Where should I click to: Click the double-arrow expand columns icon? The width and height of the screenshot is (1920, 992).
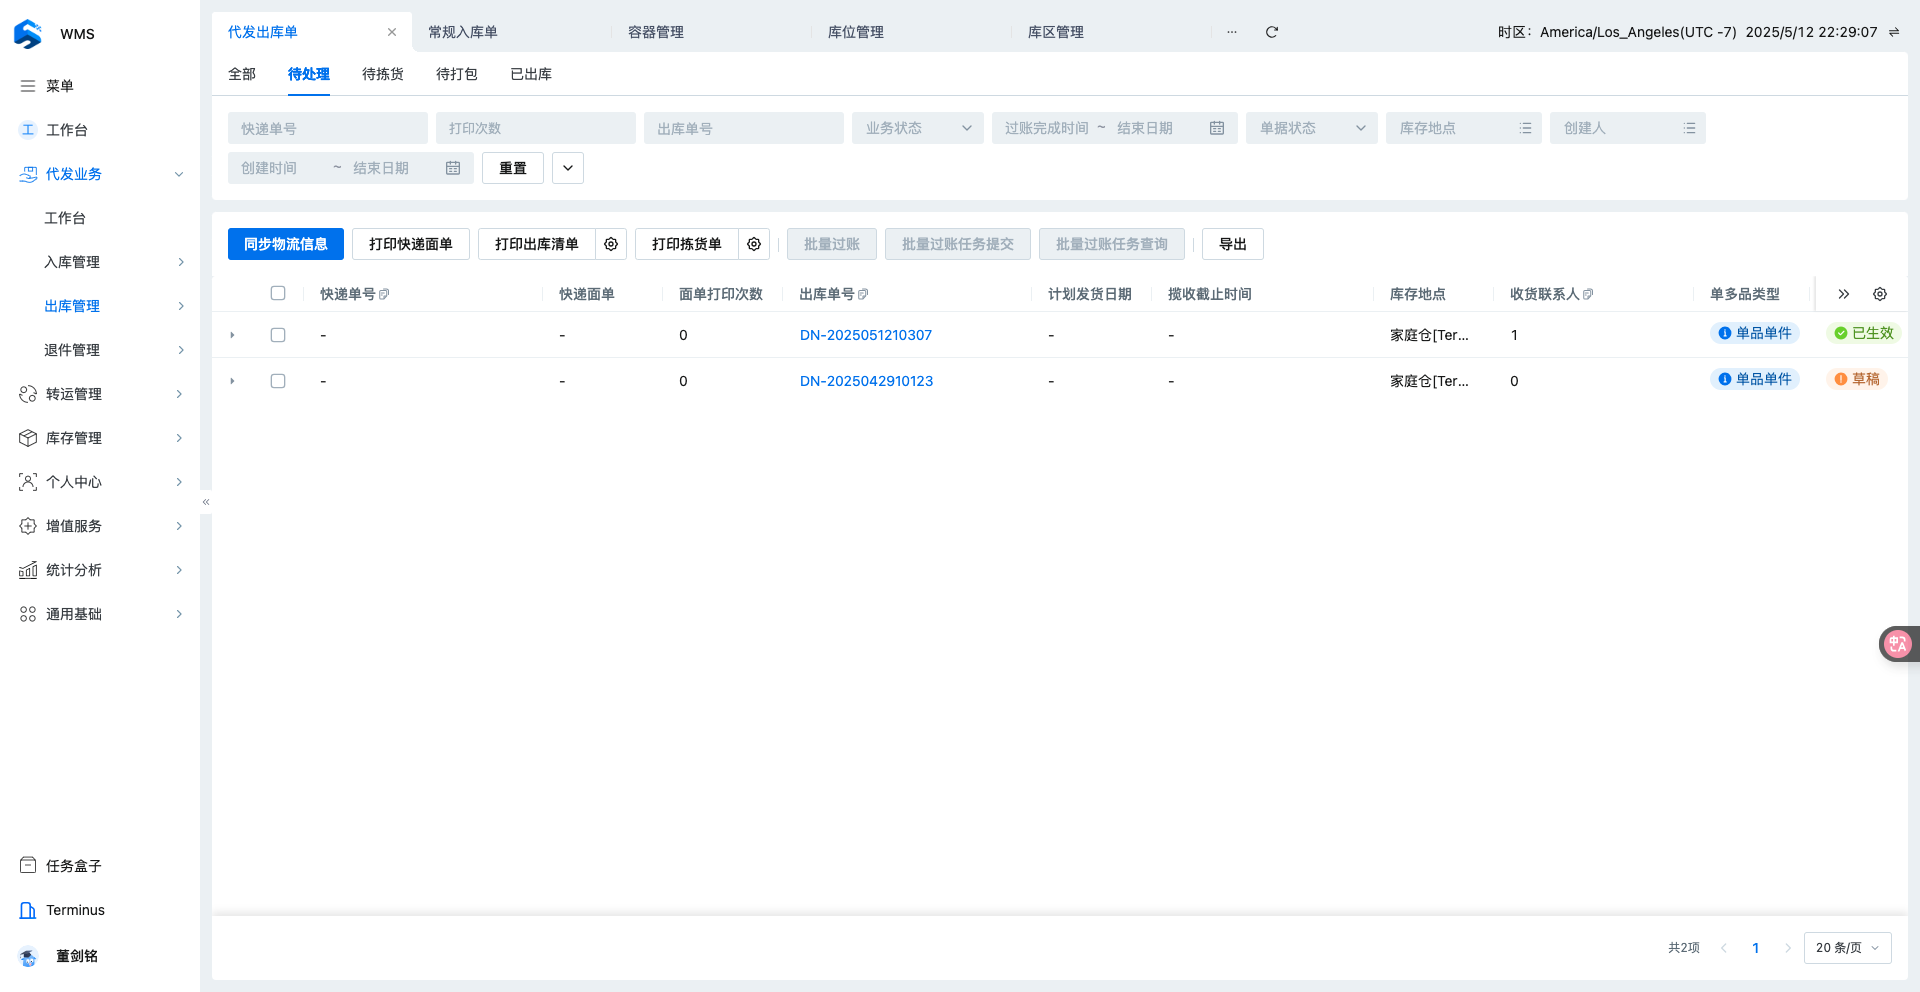[x=1844, y=294]
